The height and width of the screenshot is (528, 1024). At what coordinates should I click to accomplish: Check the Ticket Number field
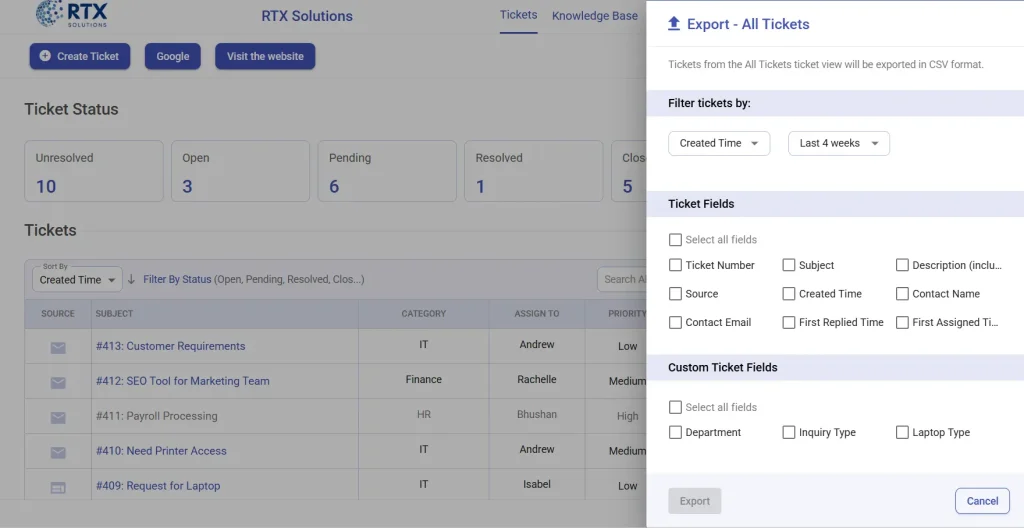675,265
